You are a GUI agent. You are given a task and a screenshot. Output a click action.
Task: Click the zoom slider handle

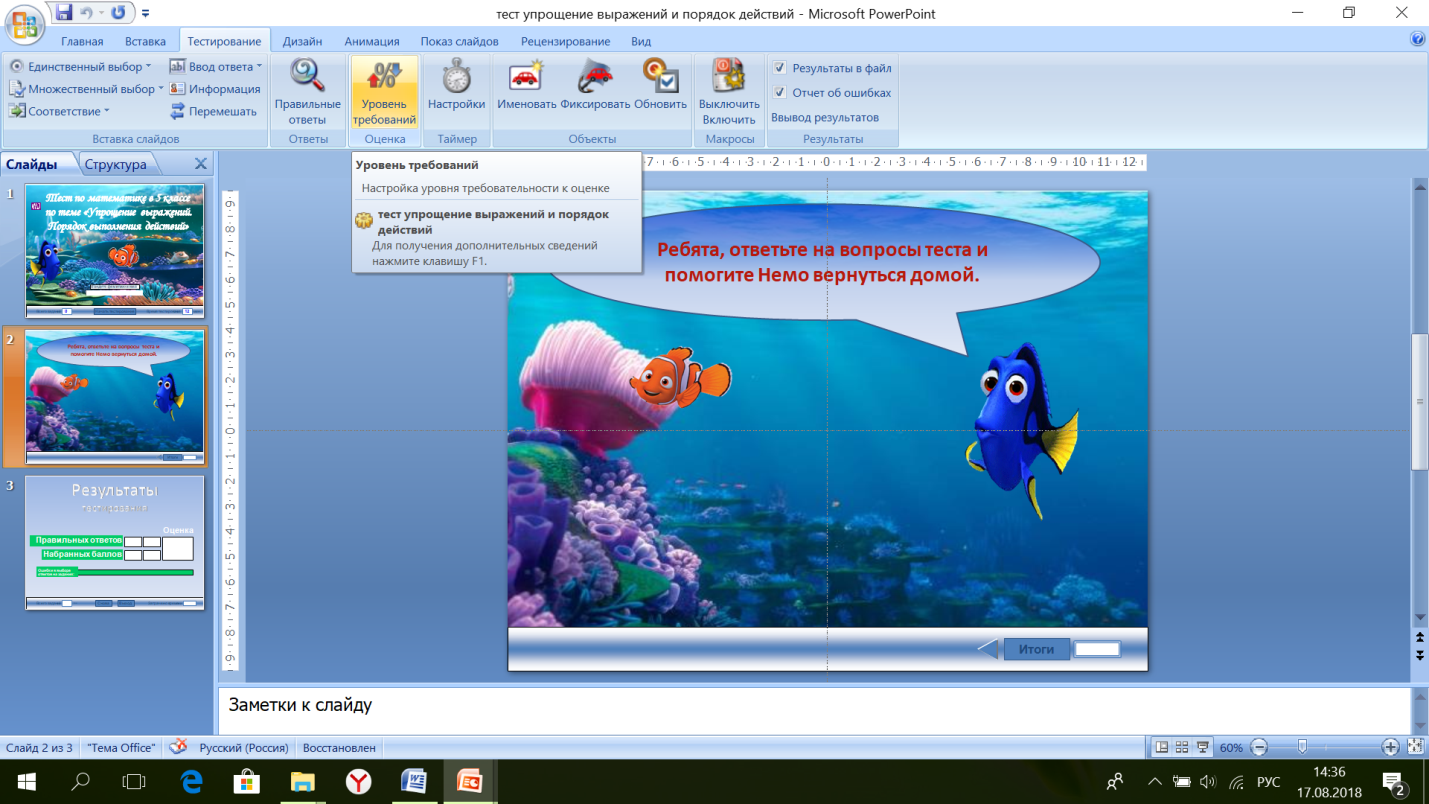click(x=1302, y=747)
